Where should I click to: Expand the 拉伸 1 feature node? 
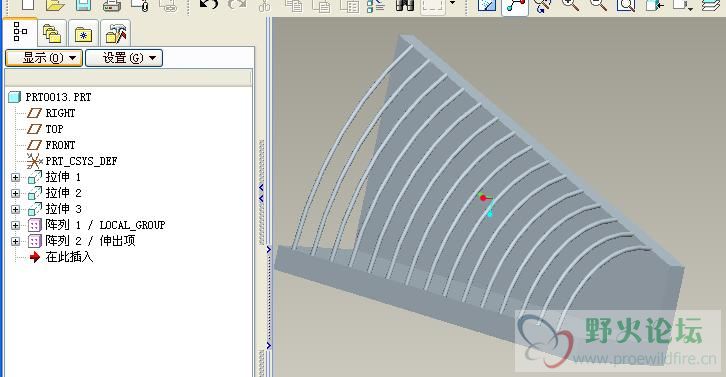click(15, 177)
